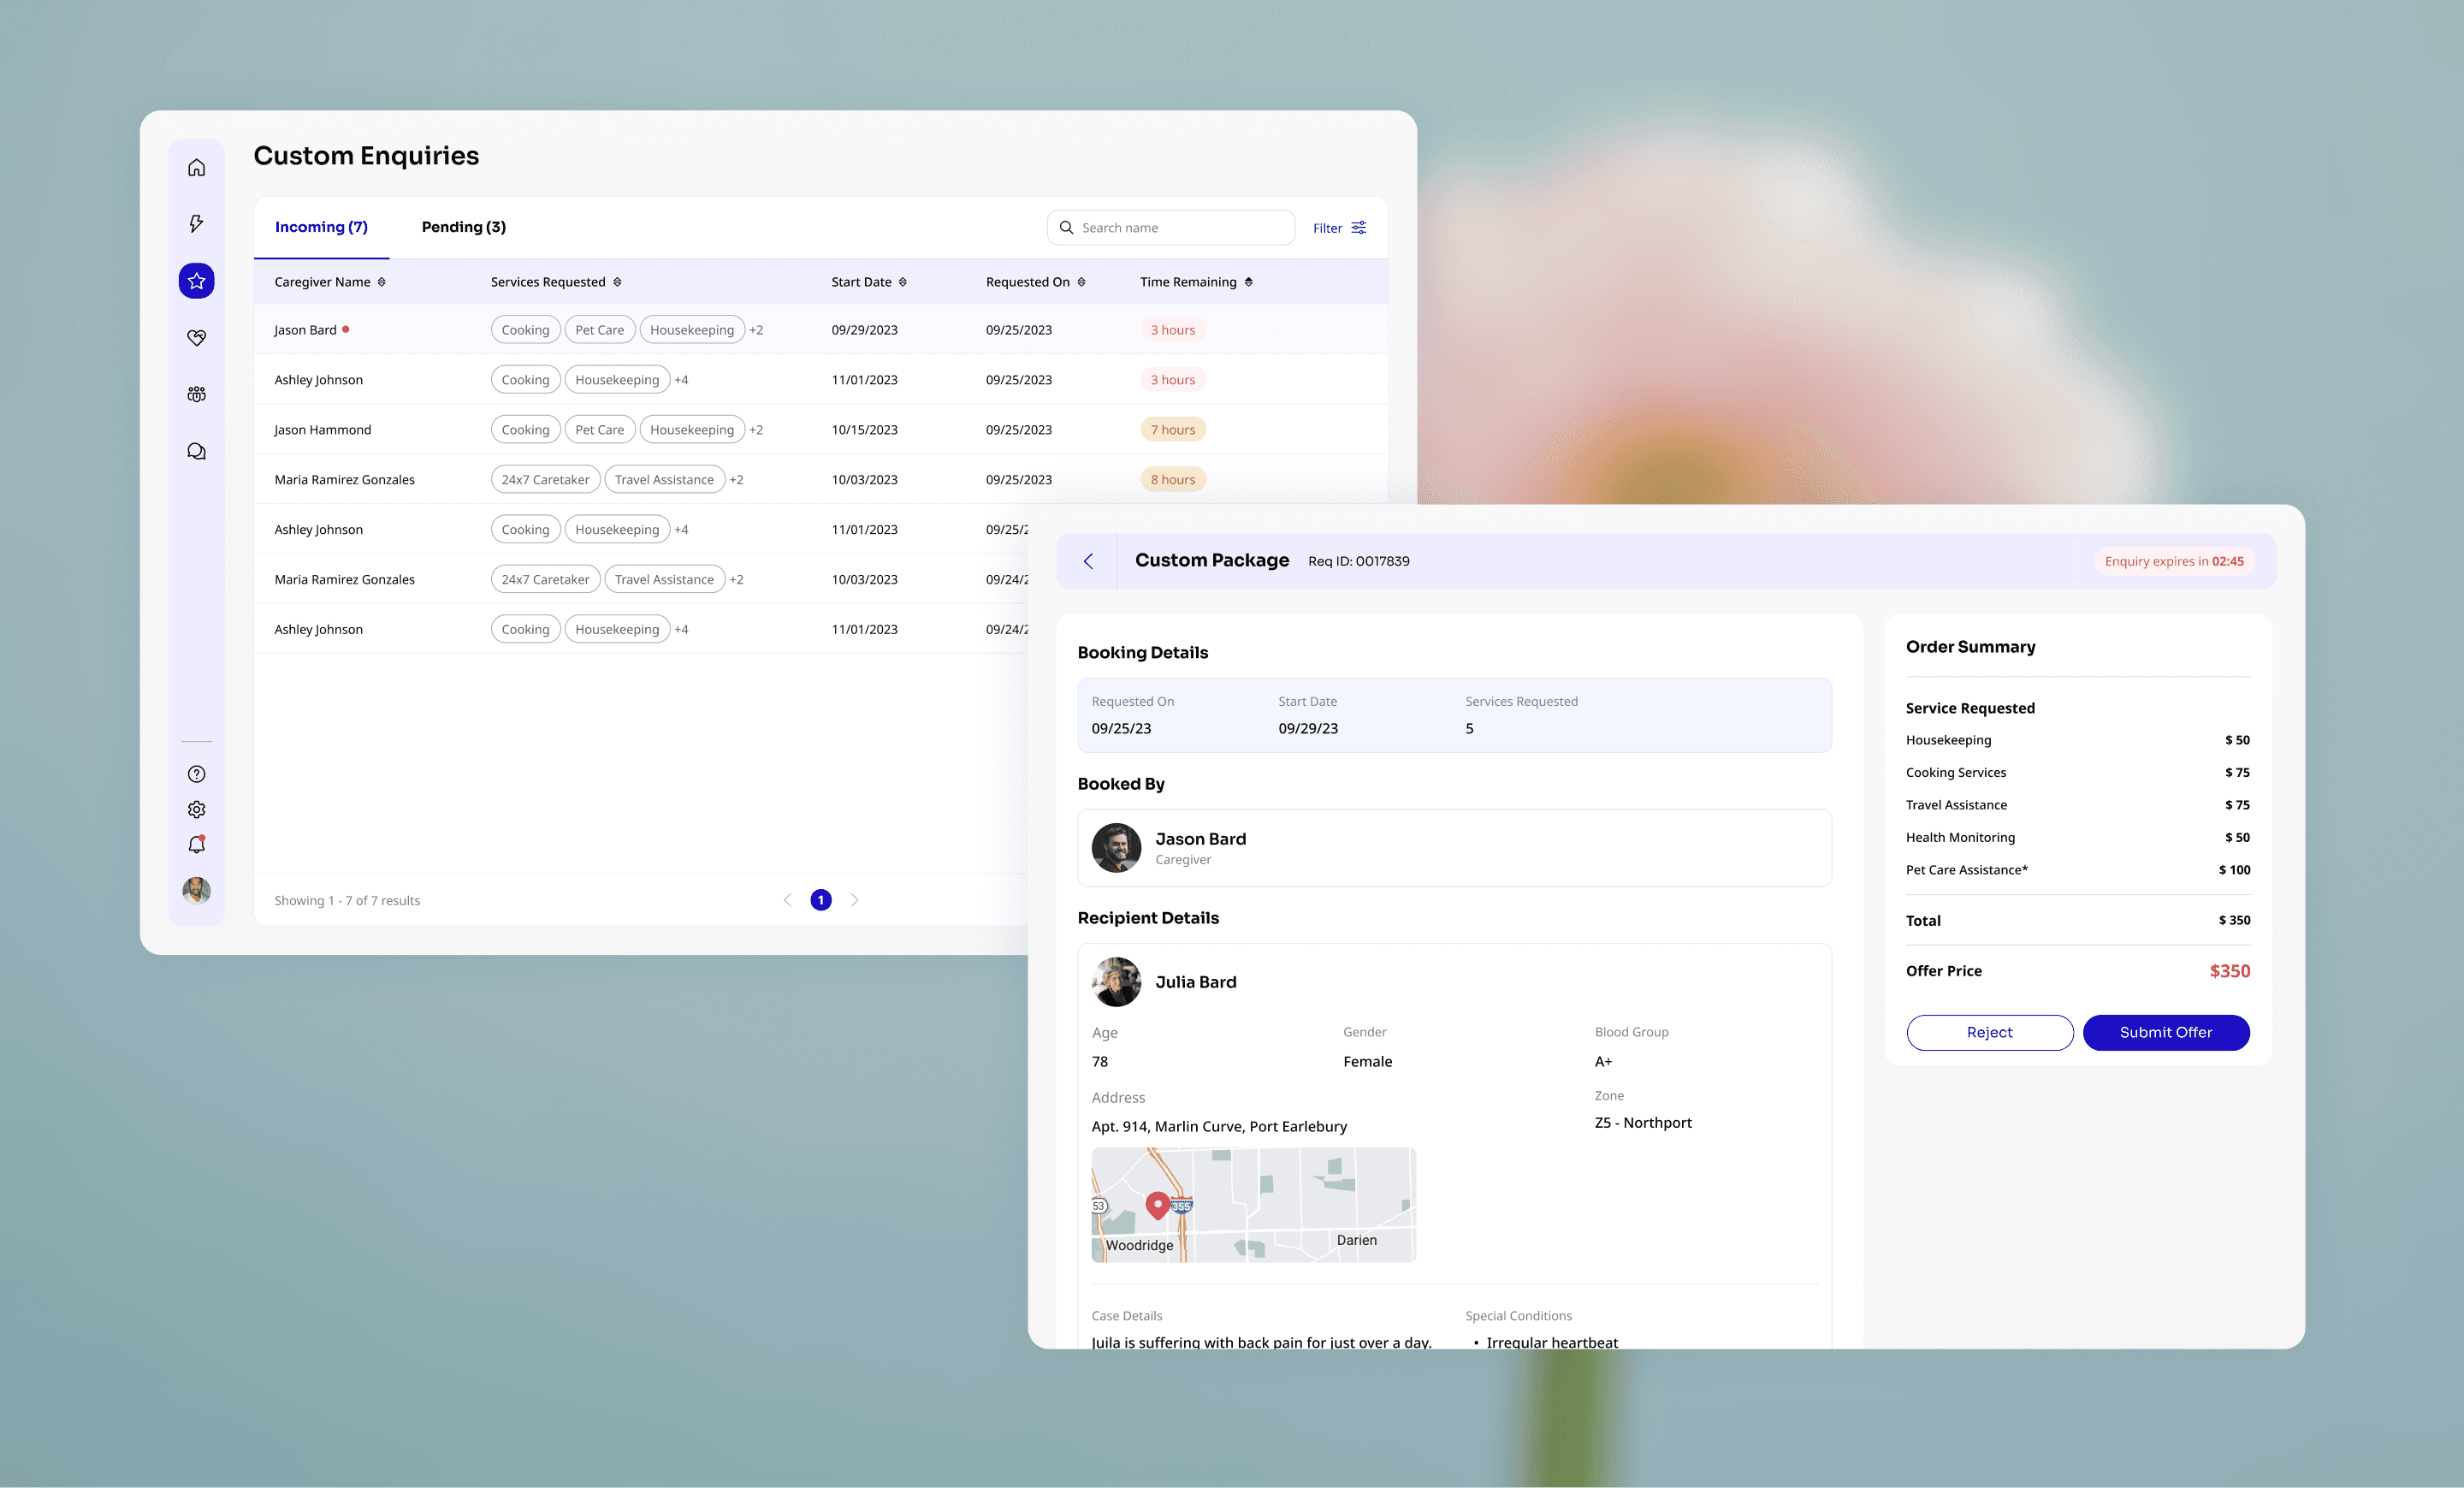The height and width of the screenshot is (1488, 2464).
Task: Switch to the Incoming (7) tab
Action: point(321,227)
